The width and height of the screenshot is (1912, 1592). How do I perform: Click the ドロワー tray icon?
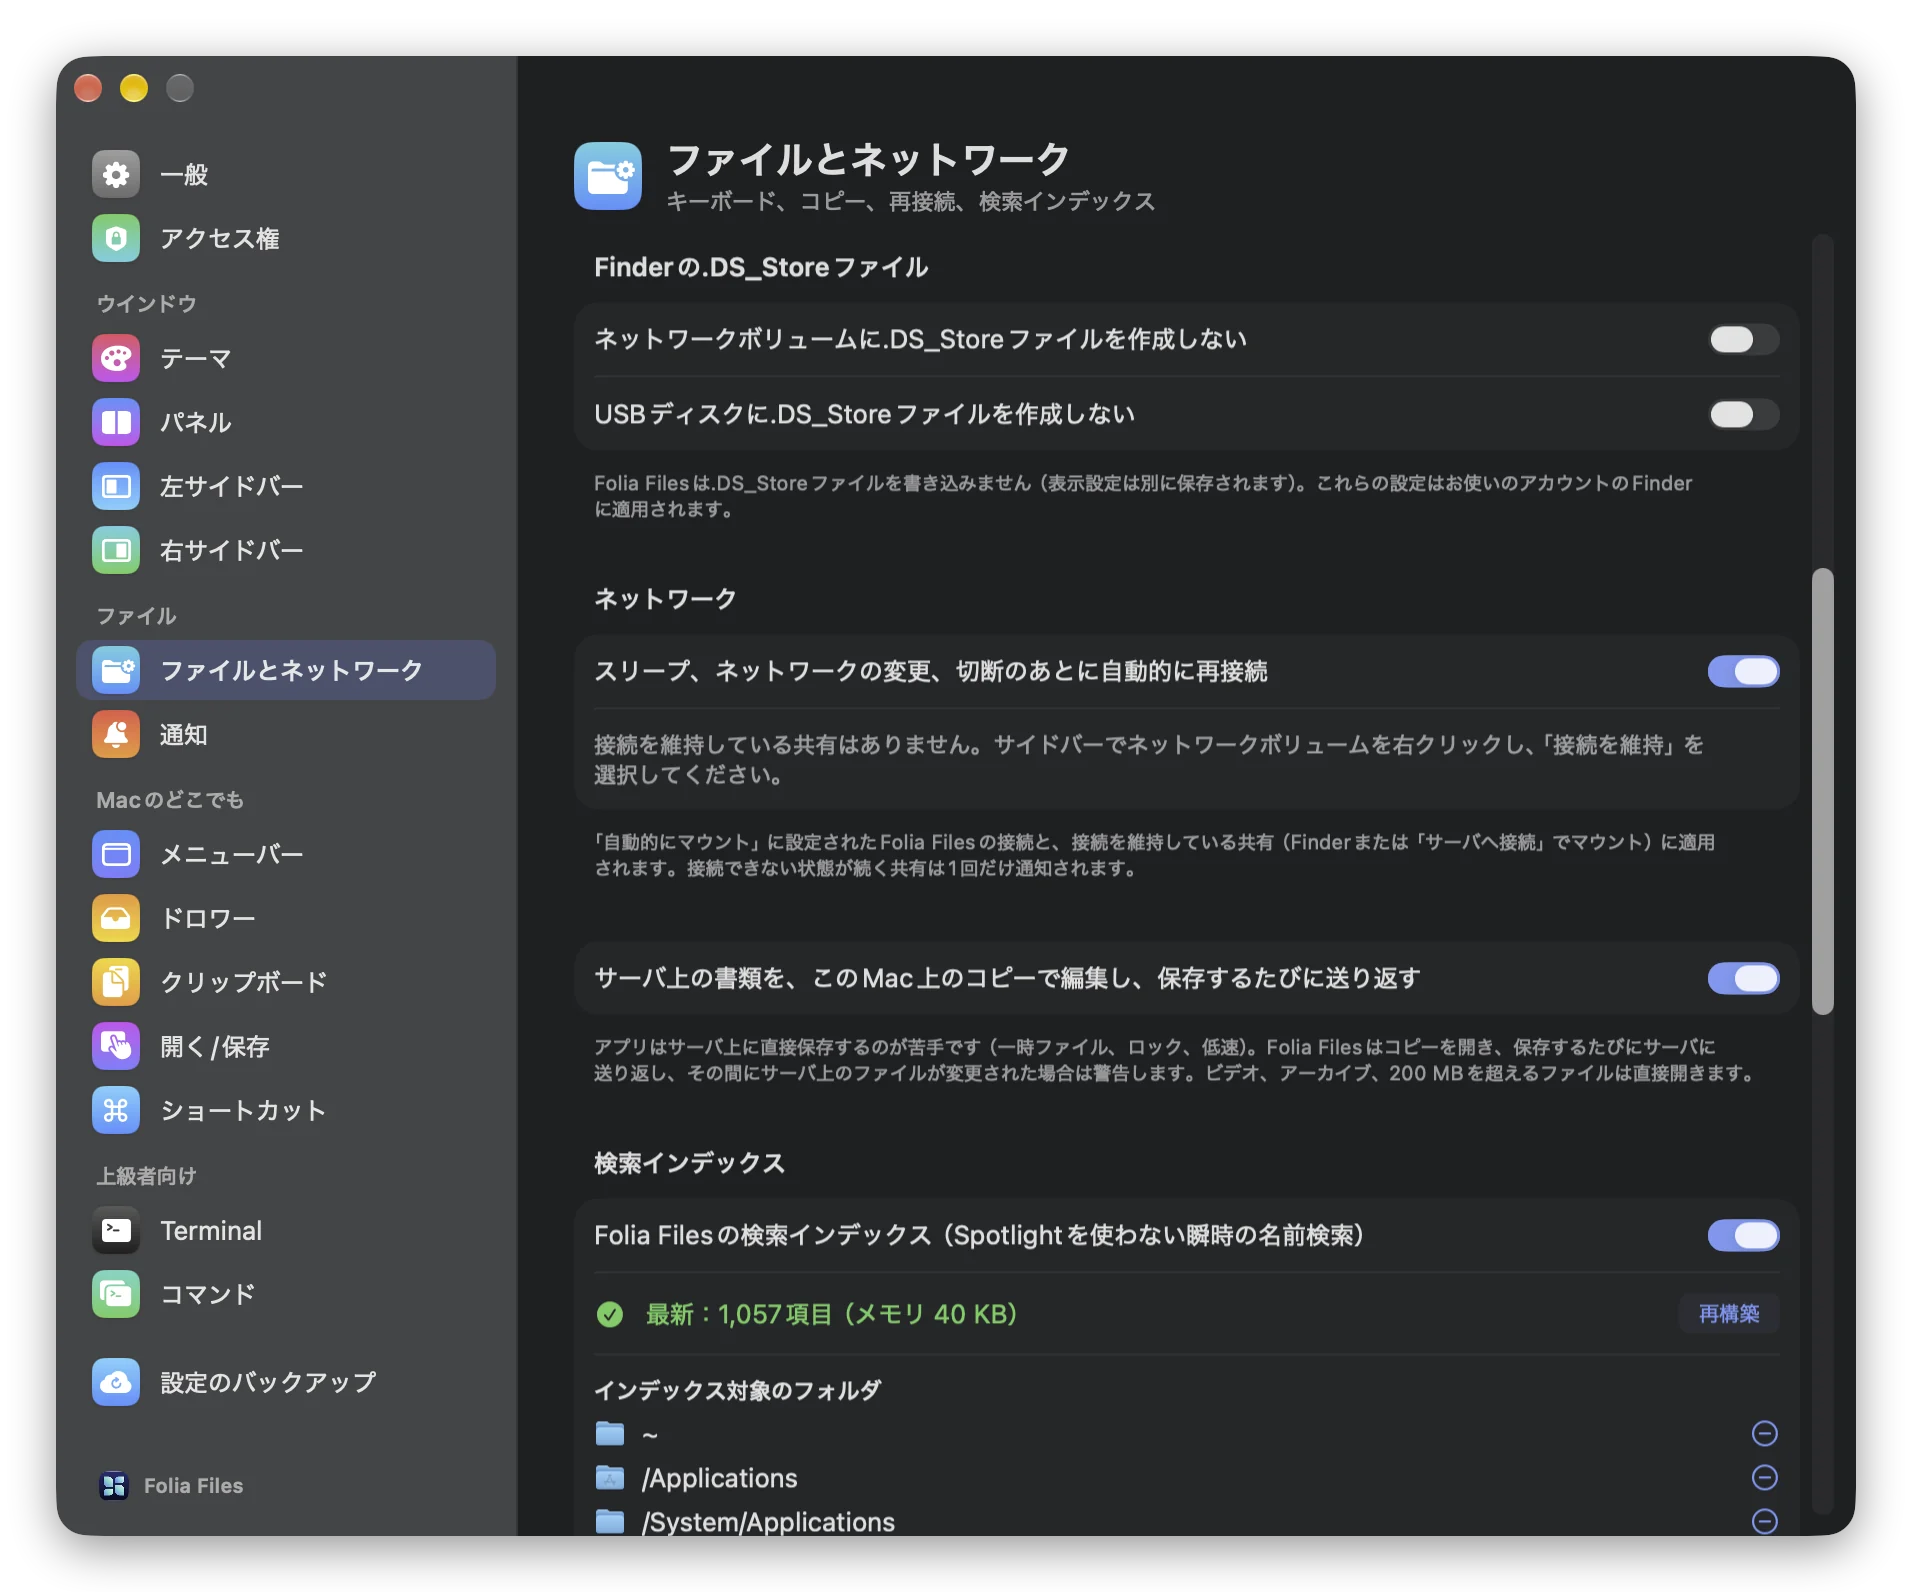[116, 918]
